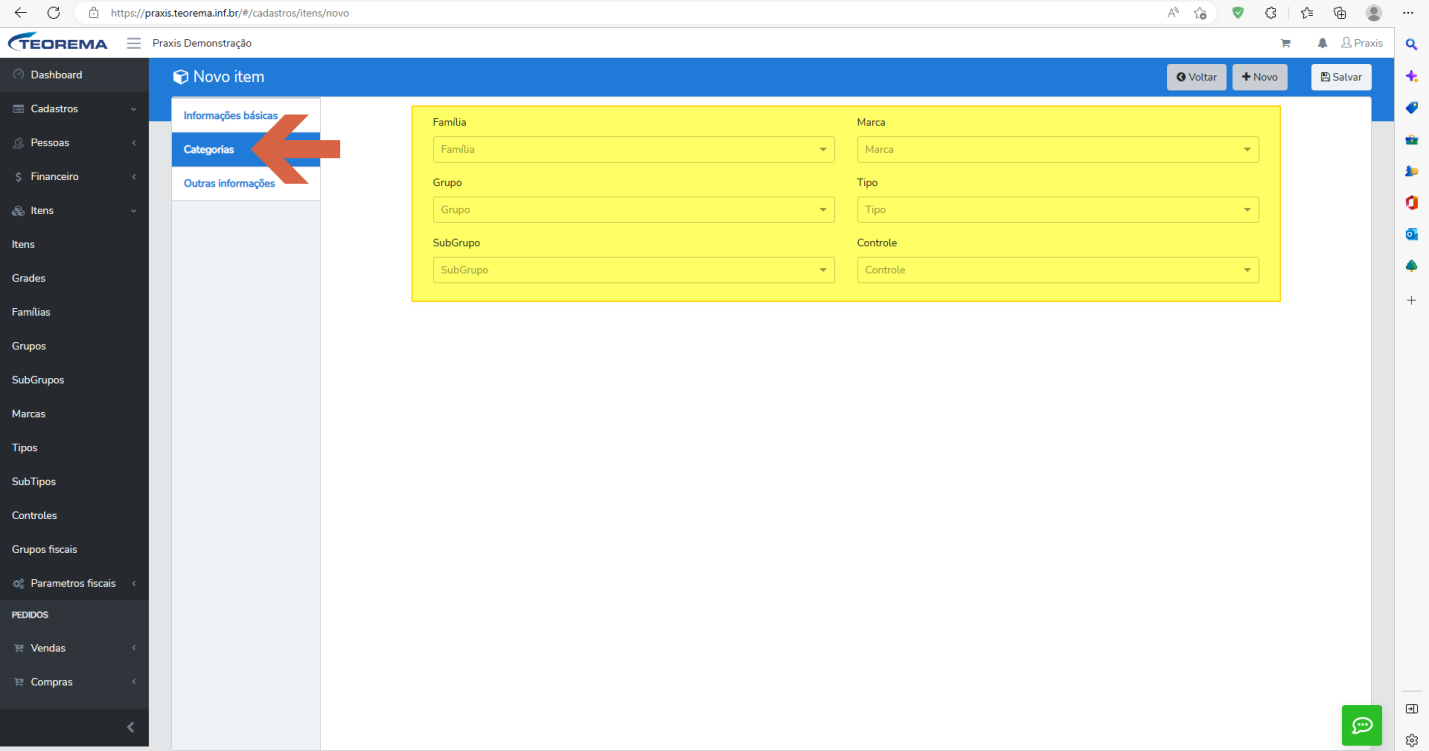Switch to the Outras informações tab
The height and width of the screenshot is (751, 1429).
click(x=246, y=183)
